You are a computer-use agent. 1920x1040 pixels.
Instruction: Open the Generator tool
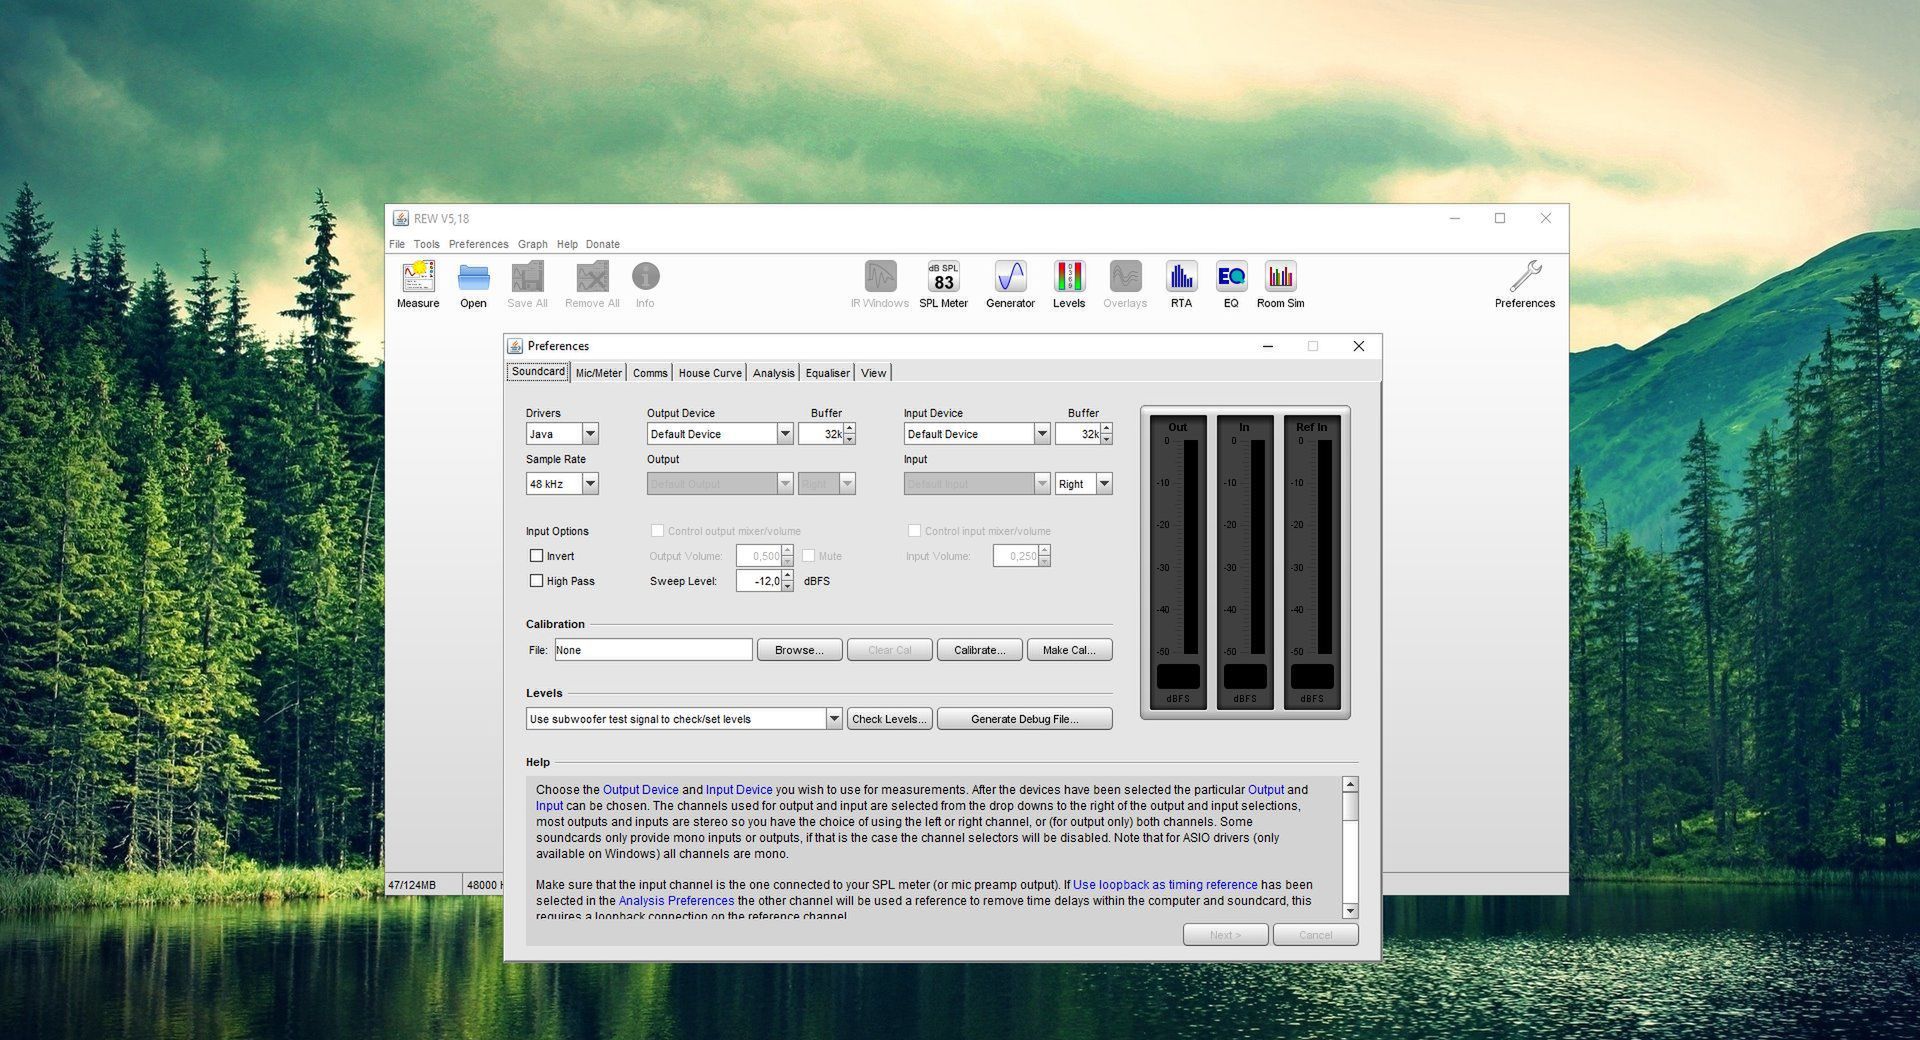(1009, 283)
